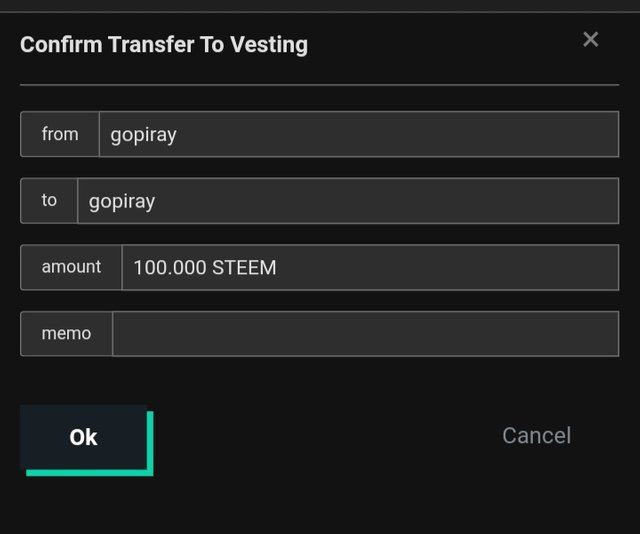Click the STEEM currency text
Image resolution: width=640 pixels, height=534 pixels.
pyautogui.click(x=244, y=268)
